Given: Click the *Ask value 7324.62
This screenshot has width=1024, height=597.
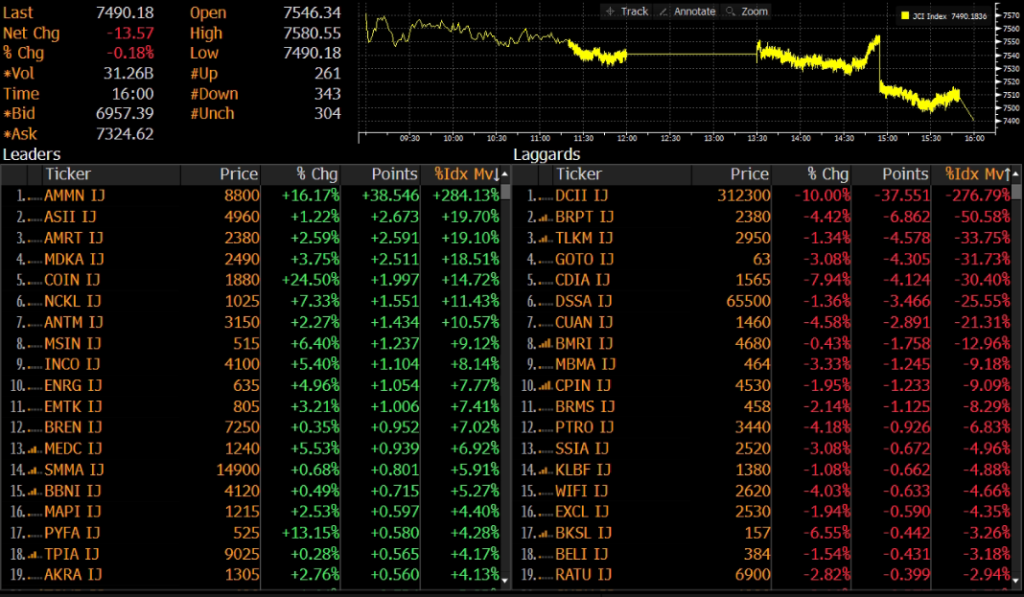Looking at the screenshot, I should pyautogui.click(x=125, y=134).
